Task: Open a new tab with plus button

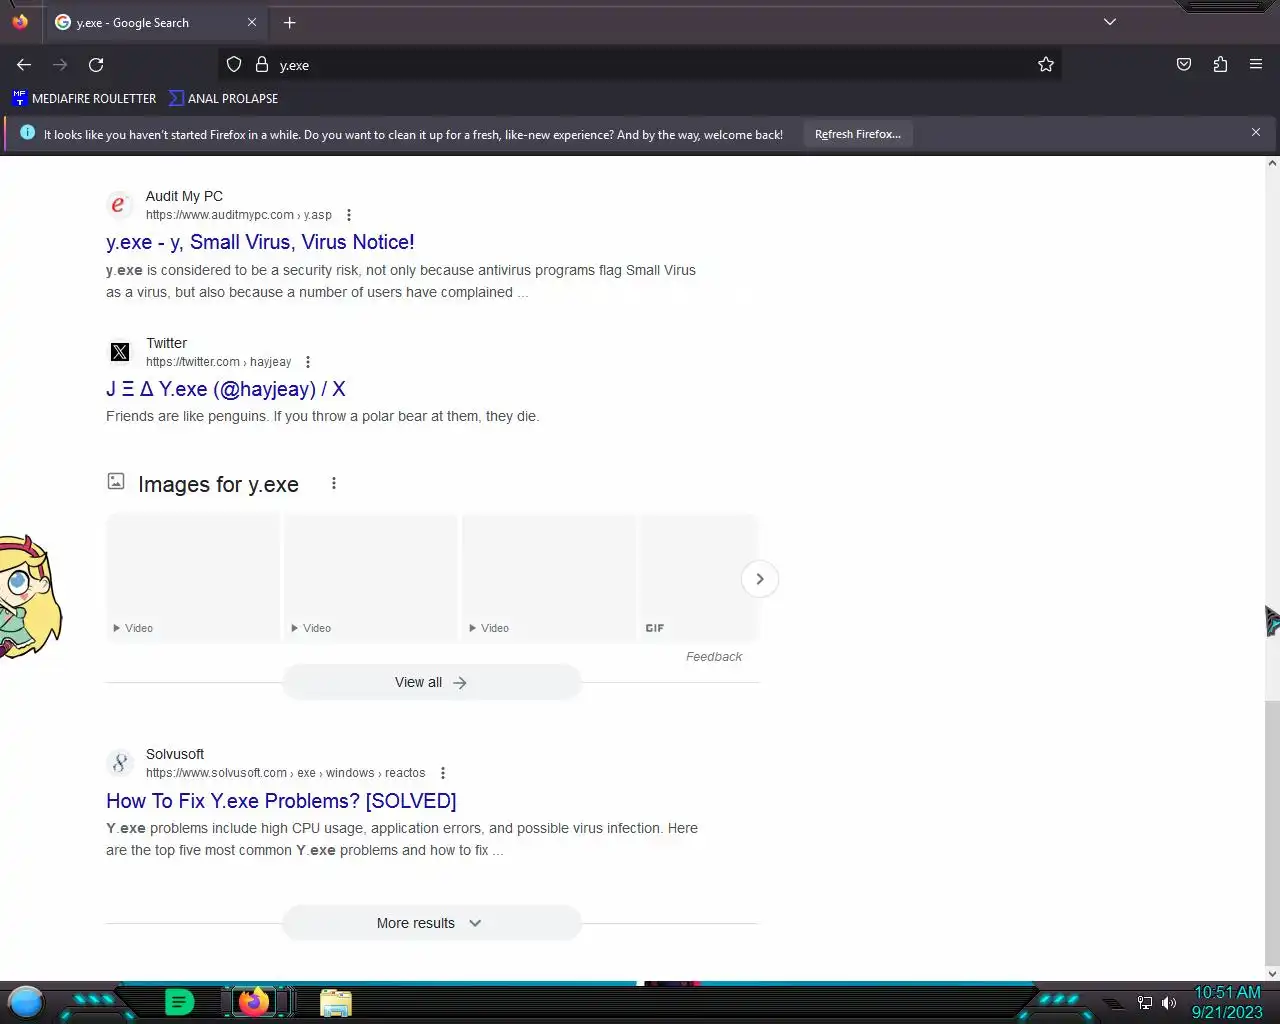Action: (x=289, y=22)
